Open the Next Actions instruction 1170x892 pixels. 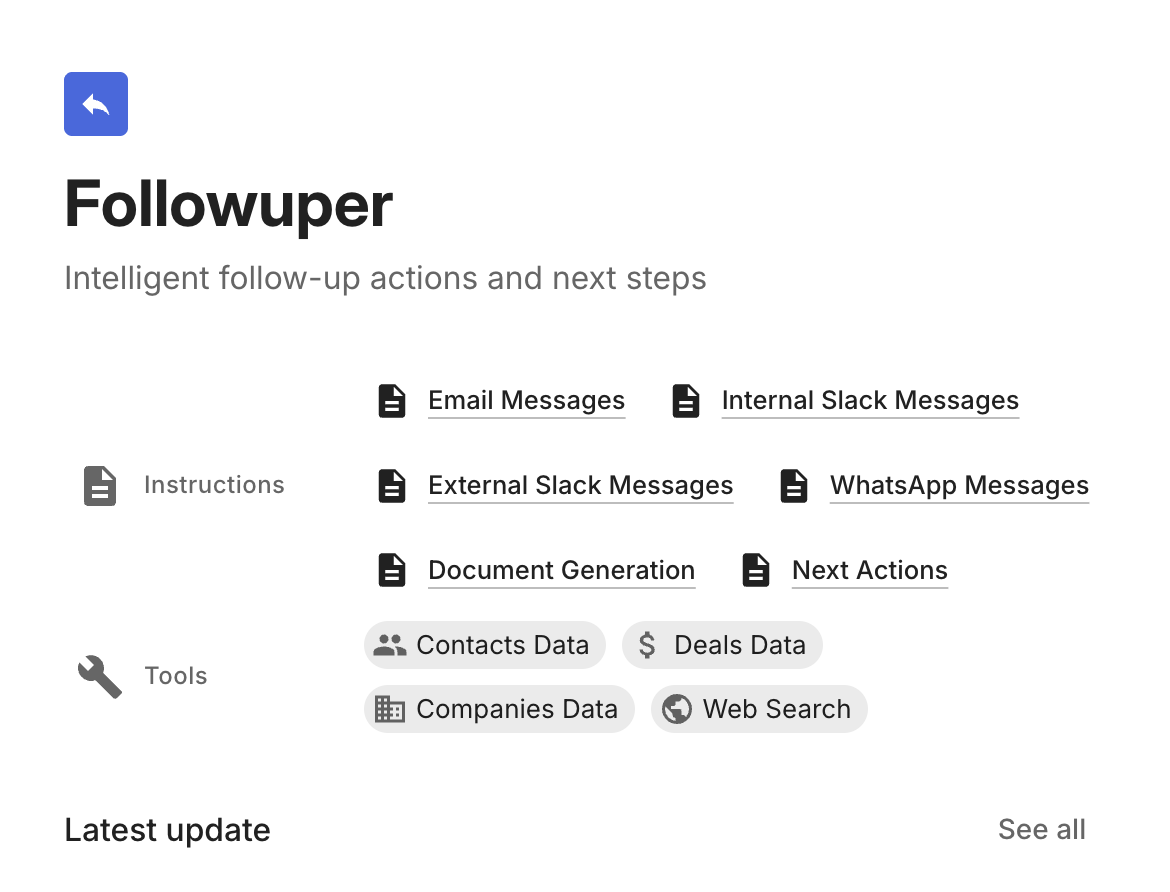click(869, 571)
